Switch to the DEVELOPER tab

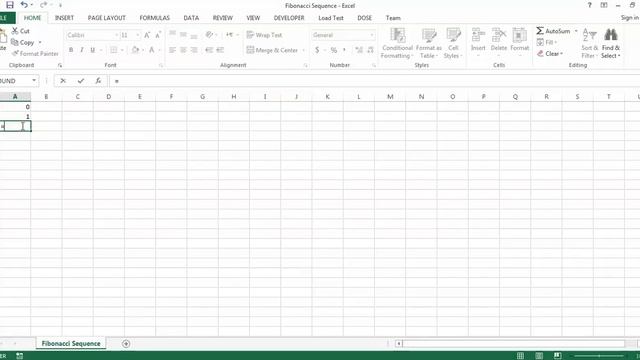point(289,18)
